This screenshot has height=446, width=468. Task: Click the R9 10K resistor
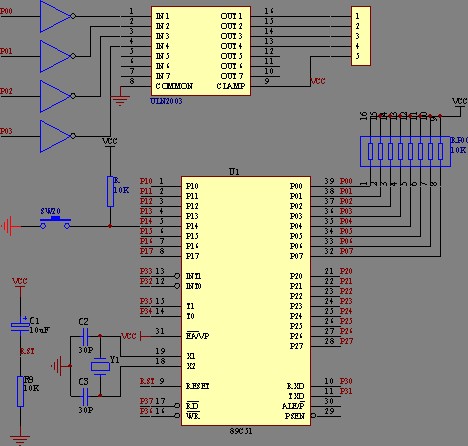pos(20,392)
